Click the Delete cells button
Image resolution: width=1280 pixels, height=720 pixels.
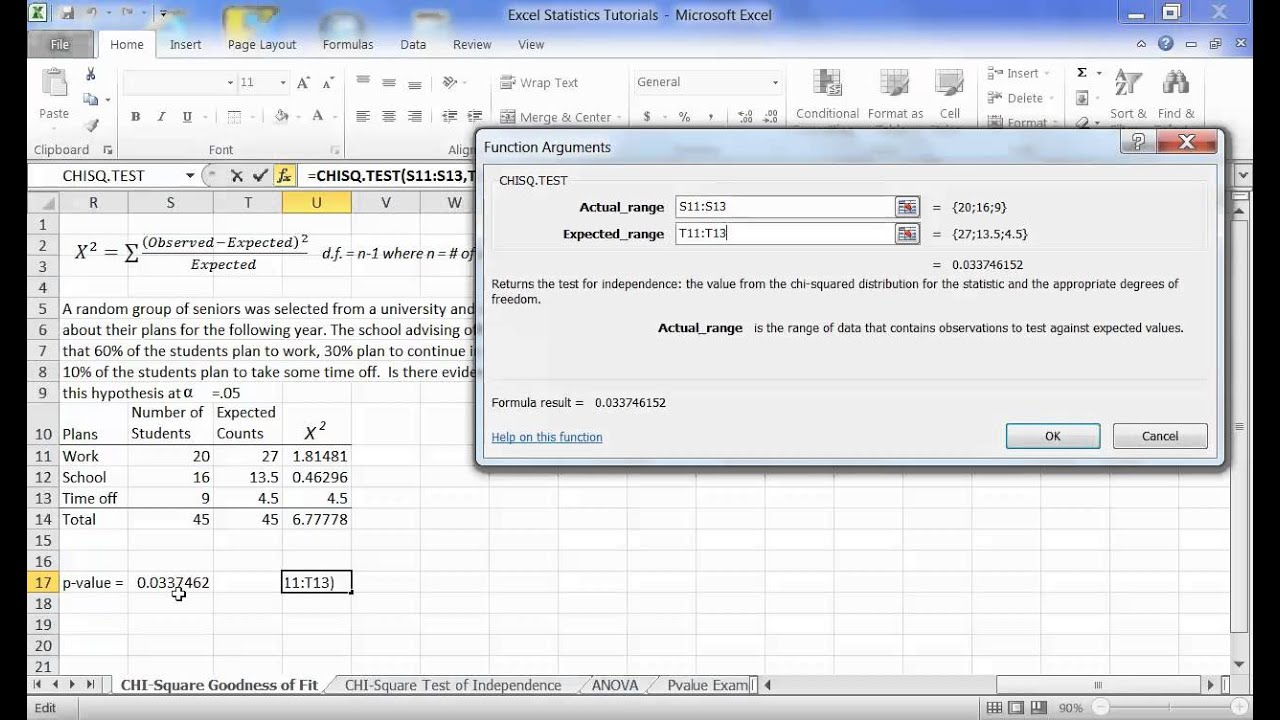[1017, 98]
